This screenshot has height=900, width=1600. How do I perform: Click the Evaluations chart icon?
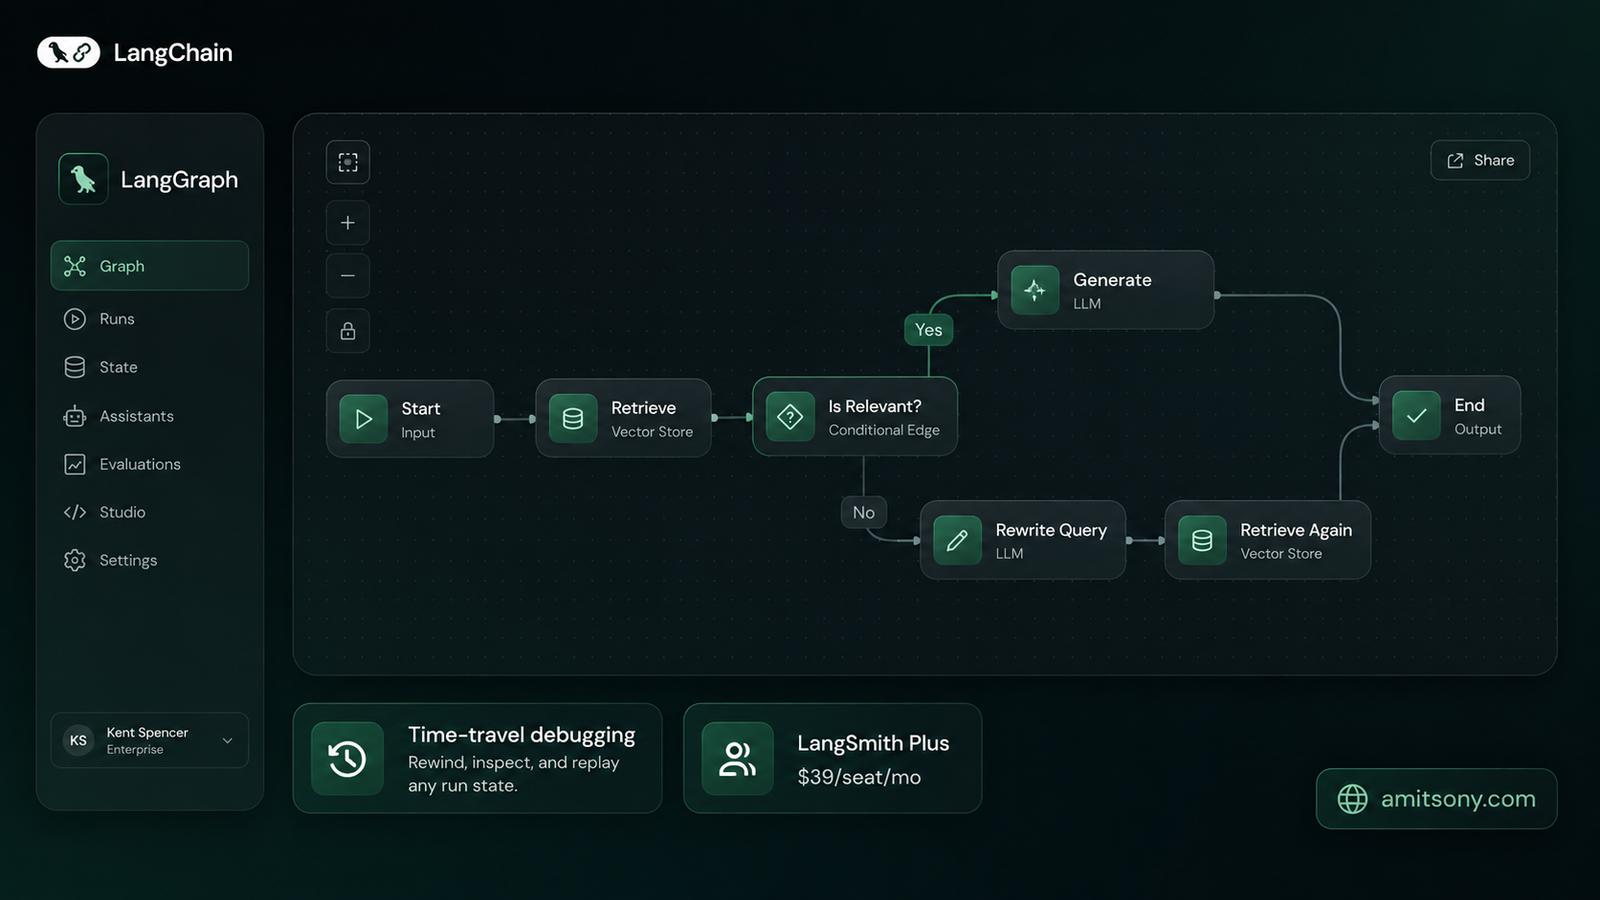75,464
